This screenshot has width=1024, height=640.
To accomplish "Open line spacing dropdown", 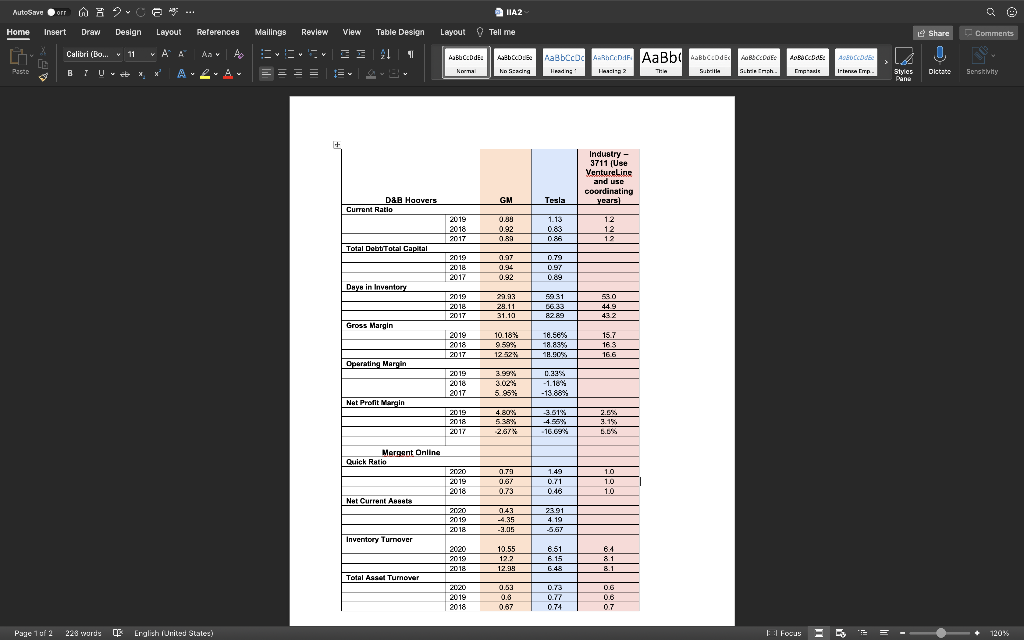I will point(342,74).
